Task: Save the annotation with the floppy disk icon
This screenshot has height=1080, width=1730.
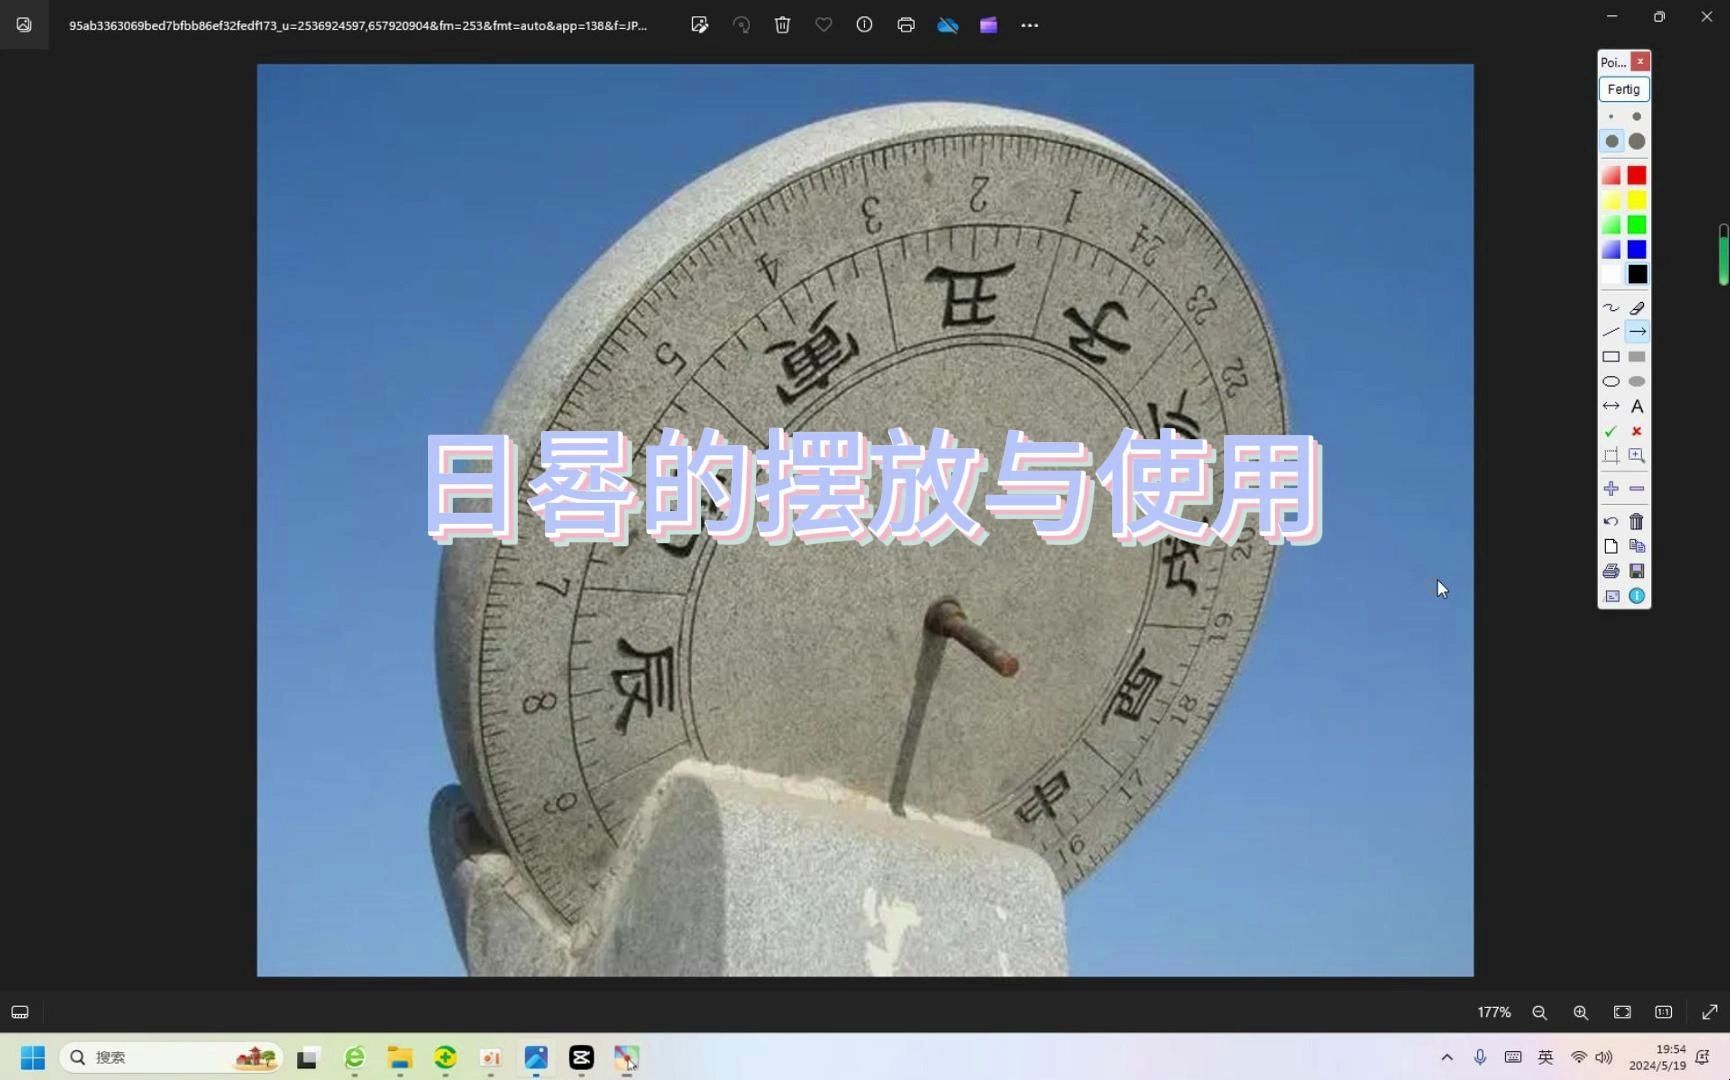Action: [x=1636, y=571]
